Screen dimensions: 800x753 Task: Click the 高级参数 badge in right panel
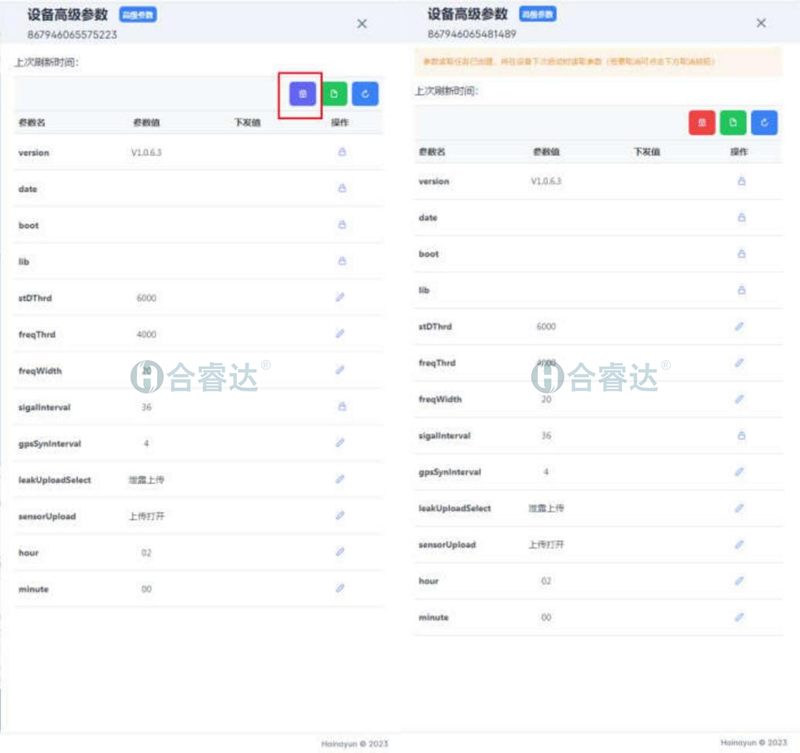(x=537, y=15)
